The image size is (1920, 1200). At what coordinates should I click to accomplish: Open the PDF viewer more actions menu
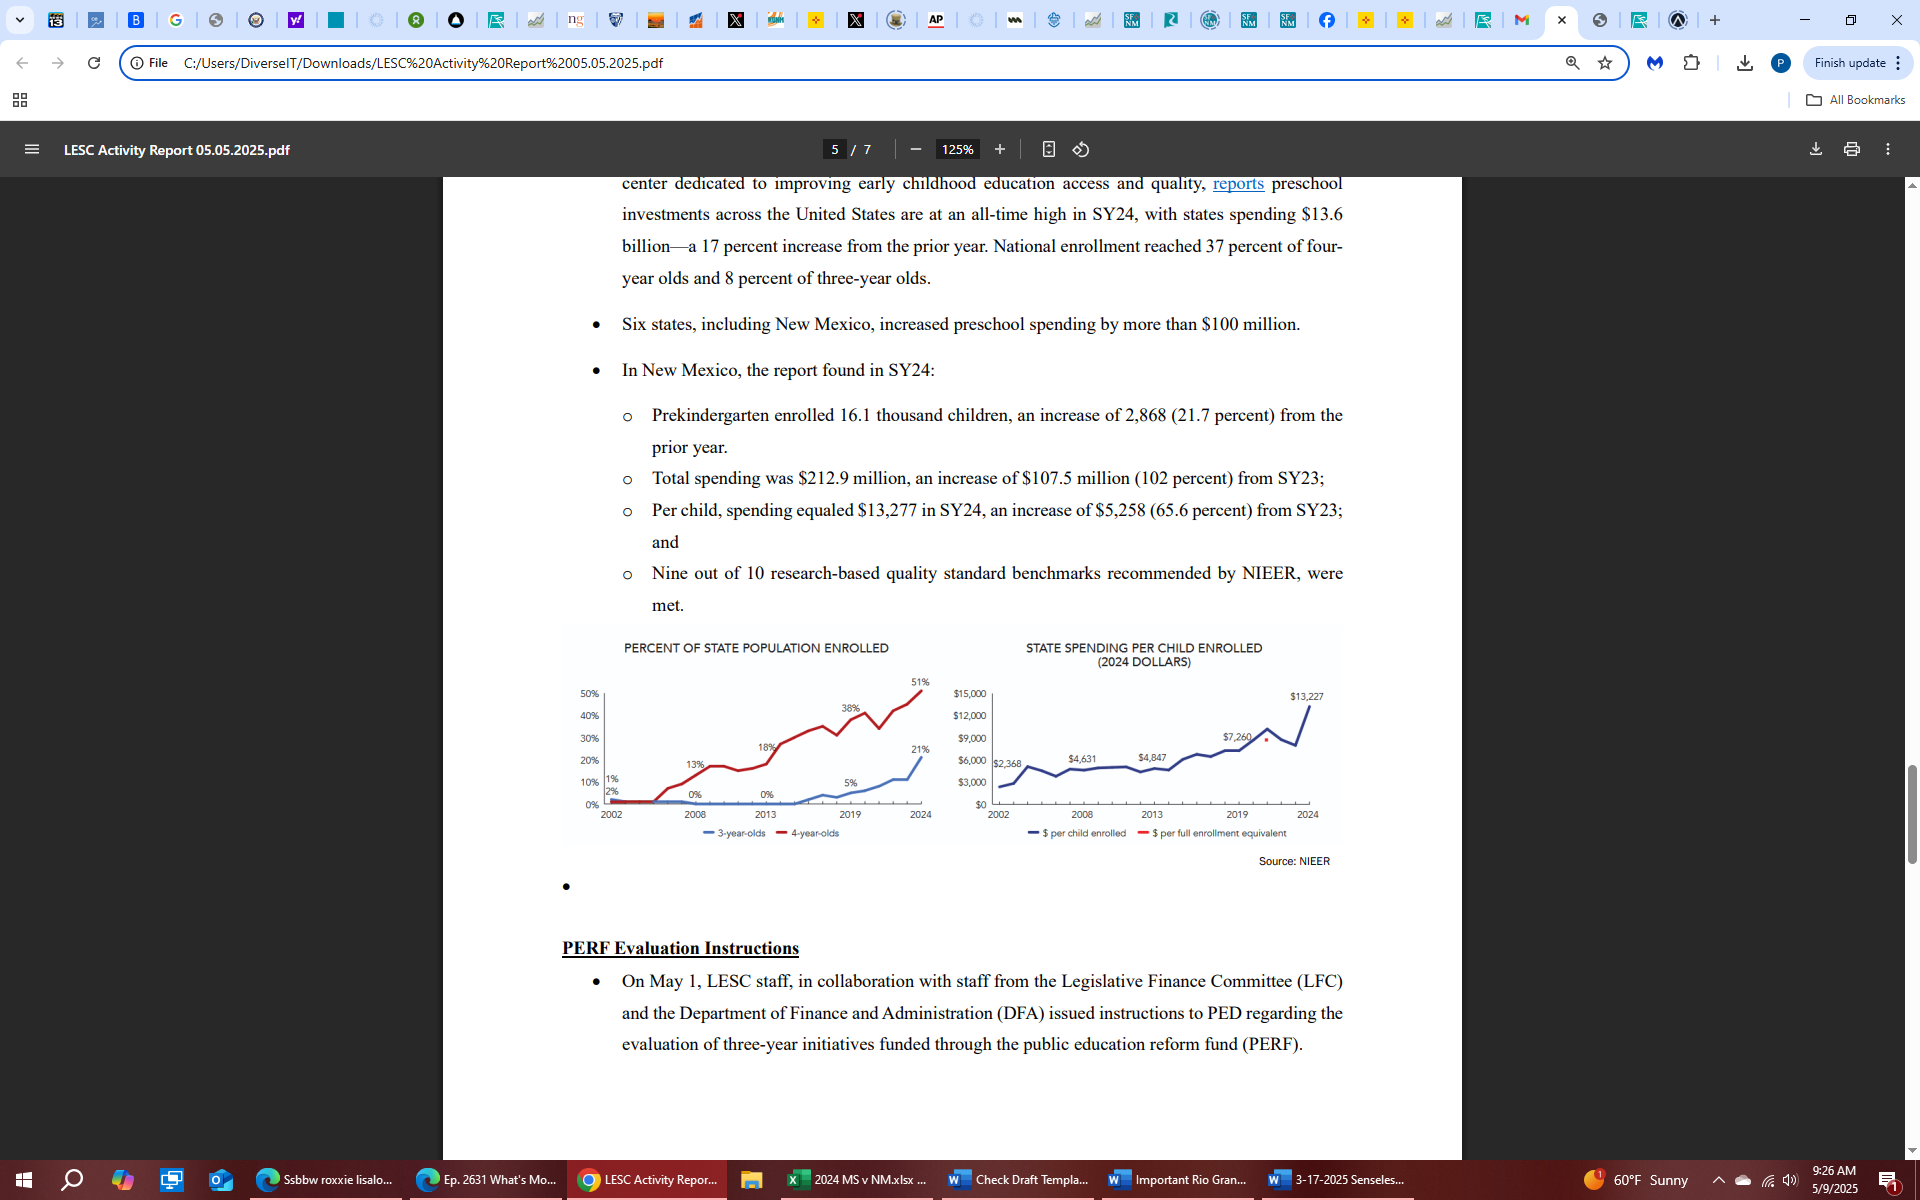(x=1888, y=149)
